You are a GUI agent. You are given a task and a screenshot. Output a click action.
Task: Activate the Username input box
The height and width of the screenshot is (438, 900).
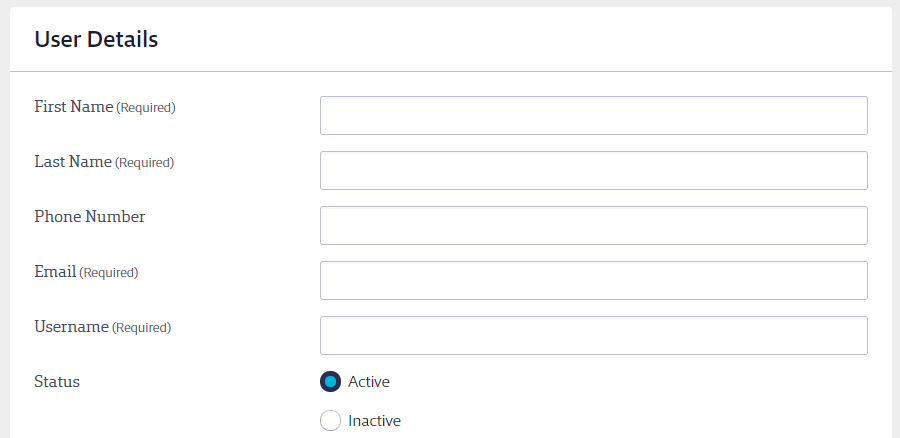click(x=593, y=335)
